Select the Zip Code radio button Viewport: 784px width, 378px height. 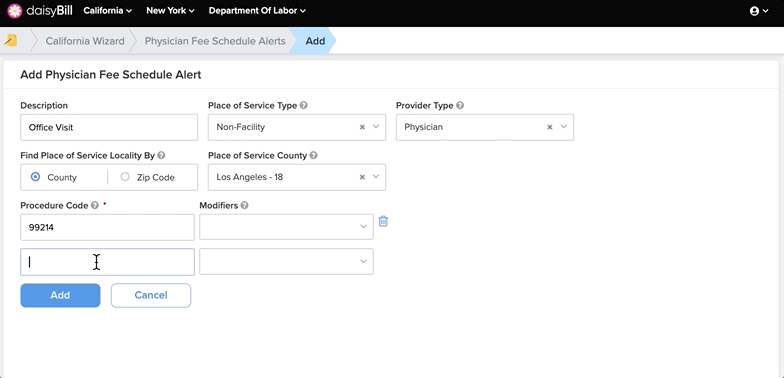125,176
